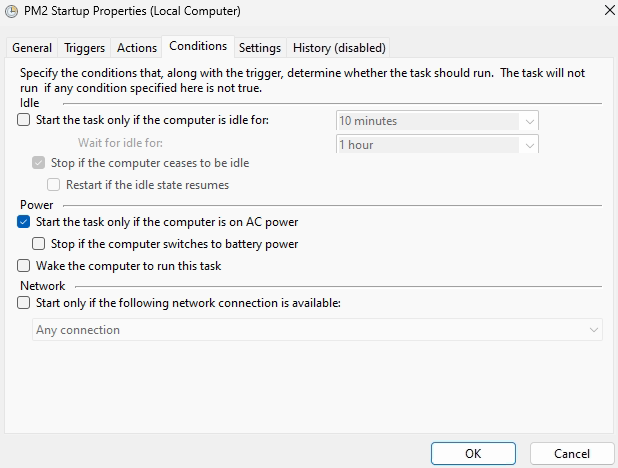
Task: Click the Cancel button
Action: click(572, 453)
